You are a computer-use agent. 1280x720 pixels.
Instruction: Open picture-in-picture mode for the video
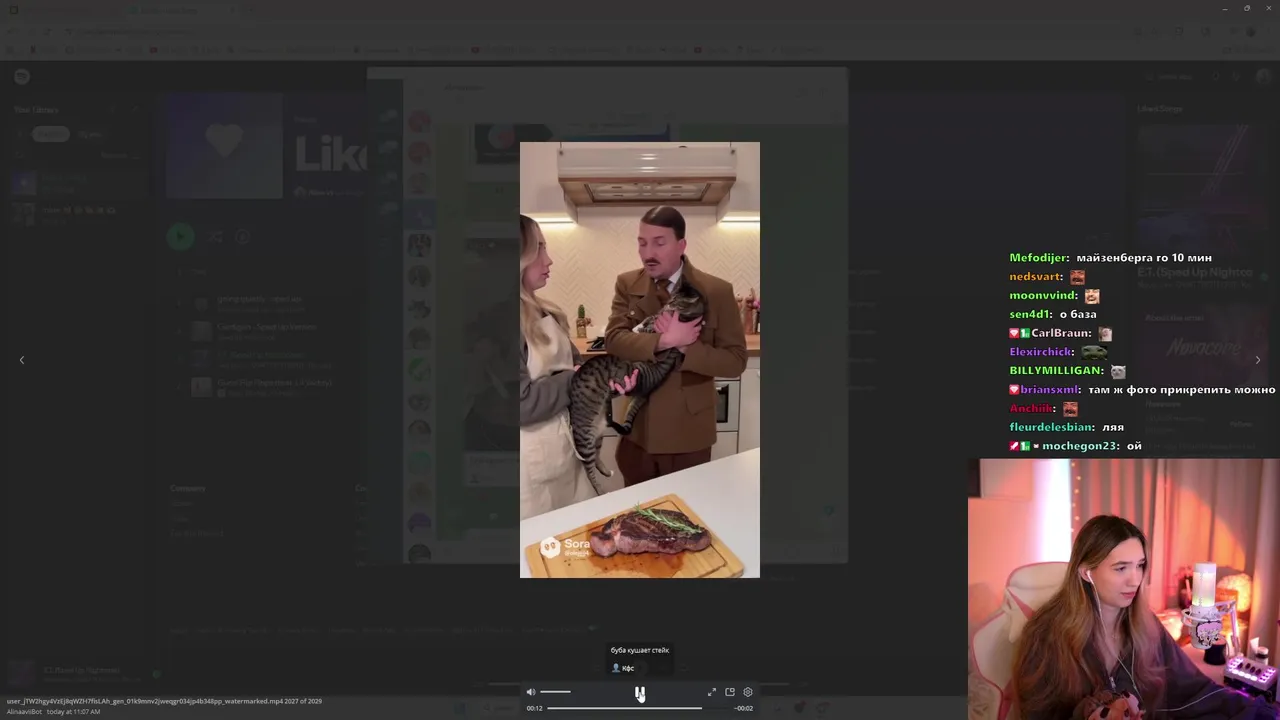(x=730, y=692)
